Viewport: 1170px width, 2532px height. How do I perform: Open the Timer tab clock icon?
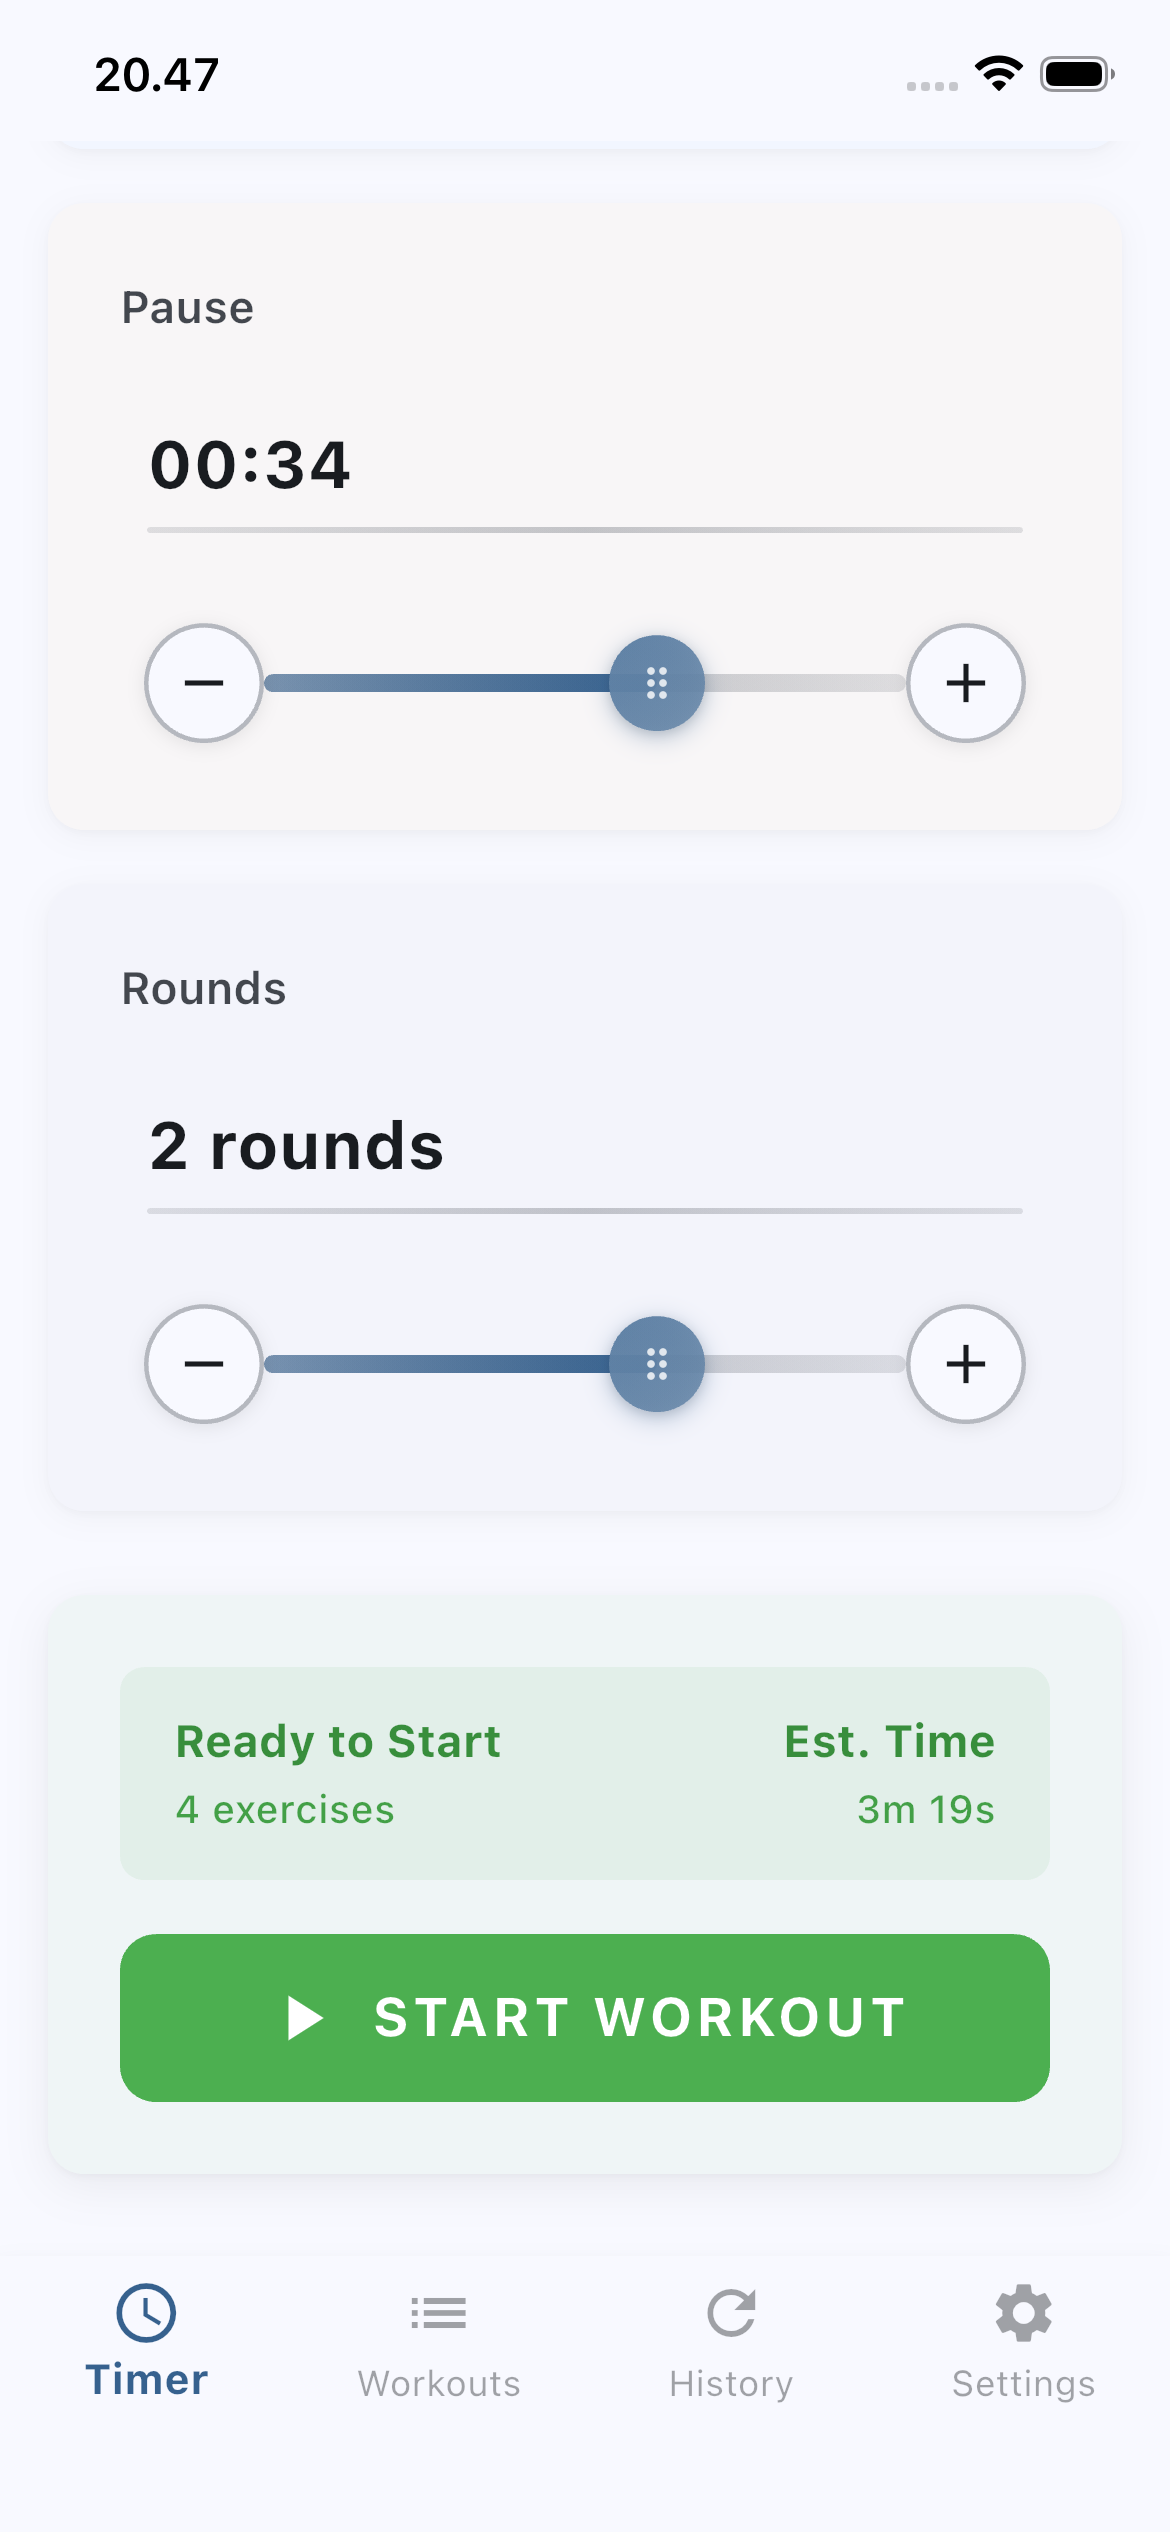coord(146,2313)
